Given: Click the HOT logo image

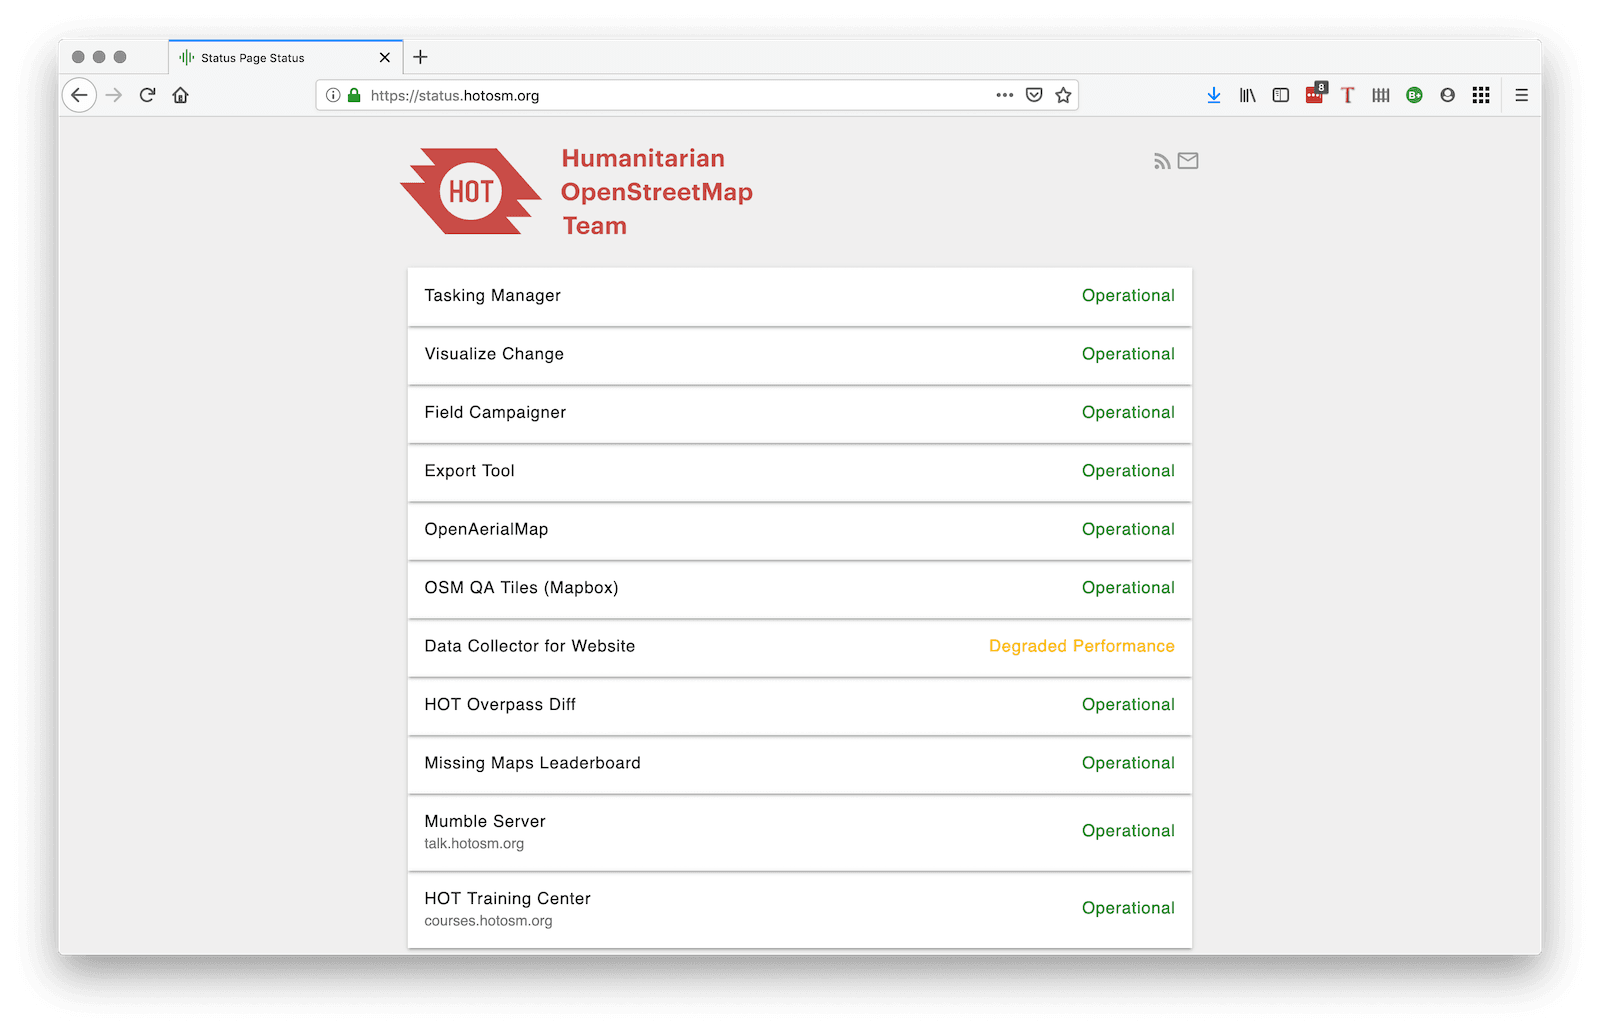Looking at the screenshot, I should click(471, 191).
